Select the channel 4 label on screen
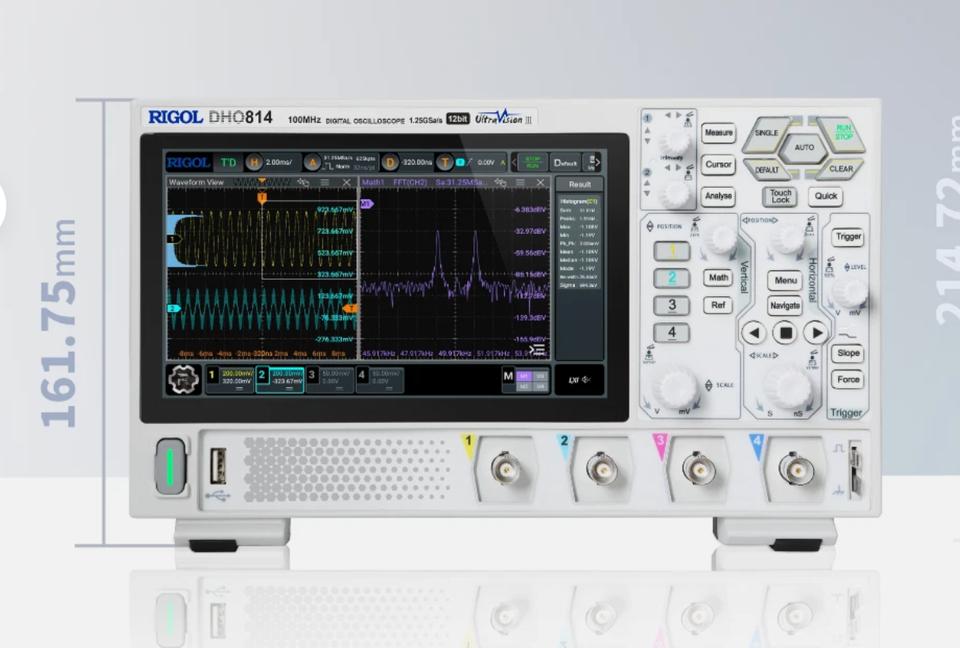This screenshot has width=960, height=648. (x=362, y=375)
